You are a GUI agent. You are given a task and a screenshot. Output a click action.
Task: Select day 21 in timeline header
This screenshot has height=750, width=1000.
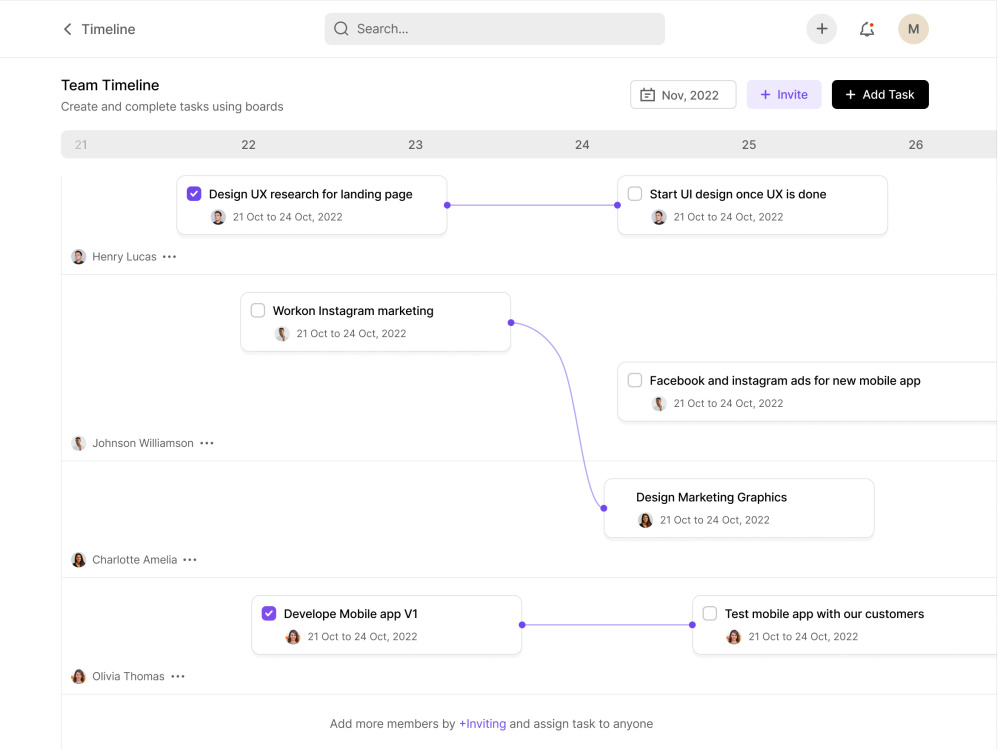click(81, 145)
